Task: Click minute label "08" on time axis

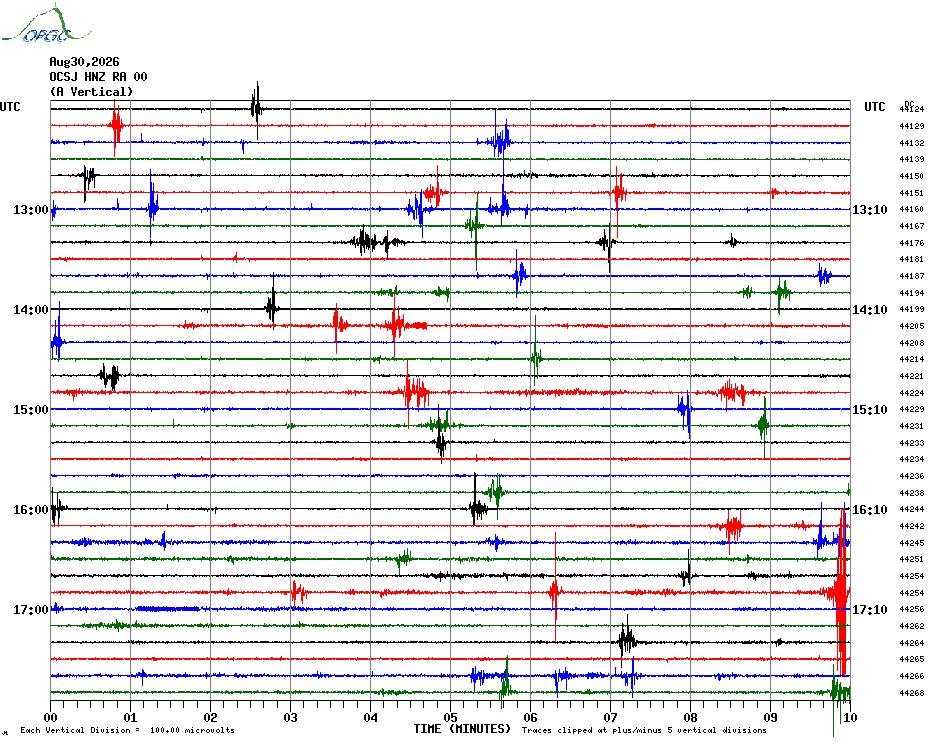Action: [x=690, y=718]
